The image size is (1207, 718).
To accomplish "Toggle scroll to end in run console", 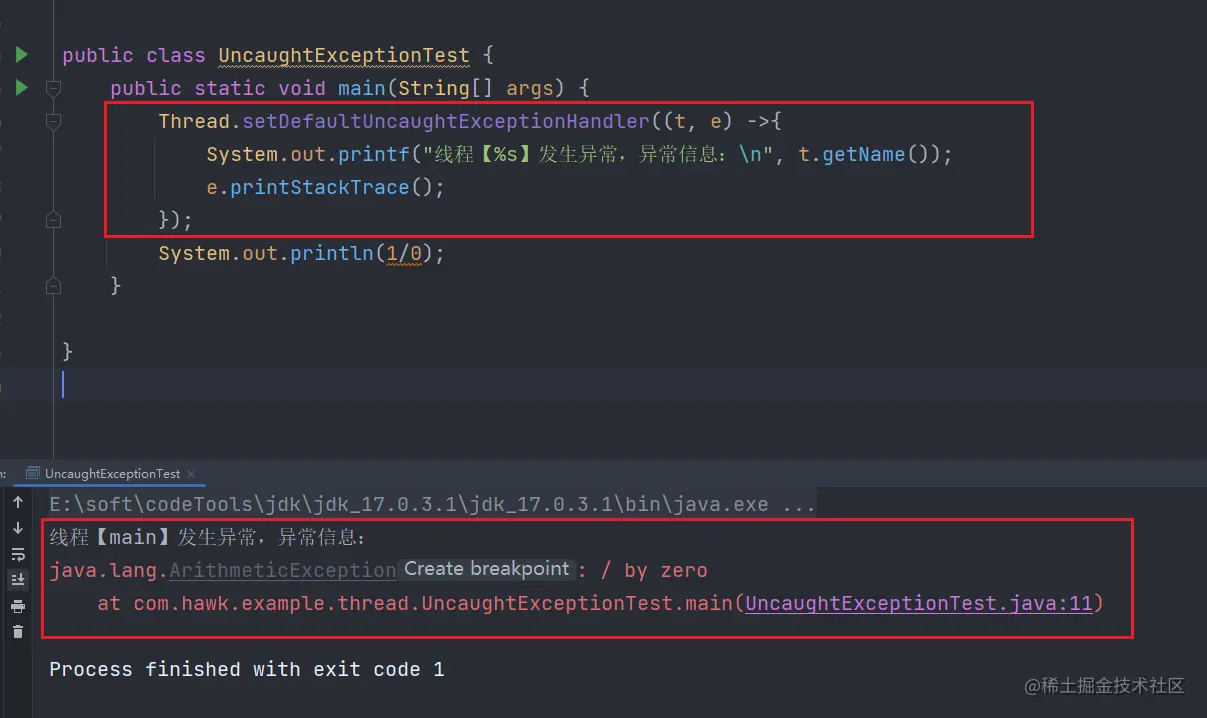I will coord(17,580).
